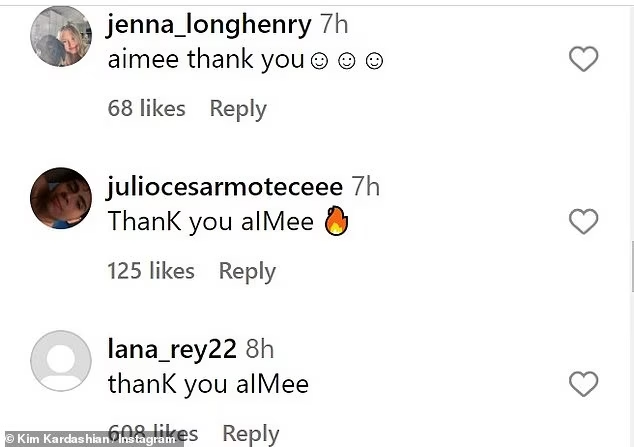The width and height of the screenshot is (634, 447).
Task: Open the 608 likes count
Action: 151,432
